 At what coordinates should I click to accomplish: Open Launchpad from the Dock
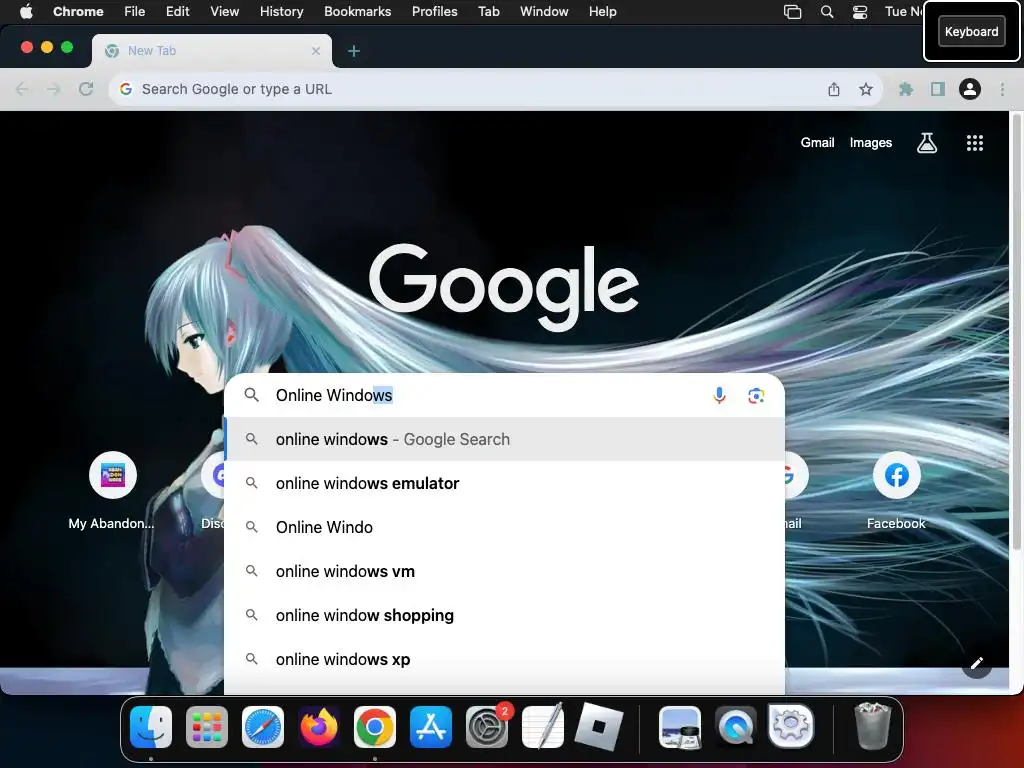coord(207,727)
